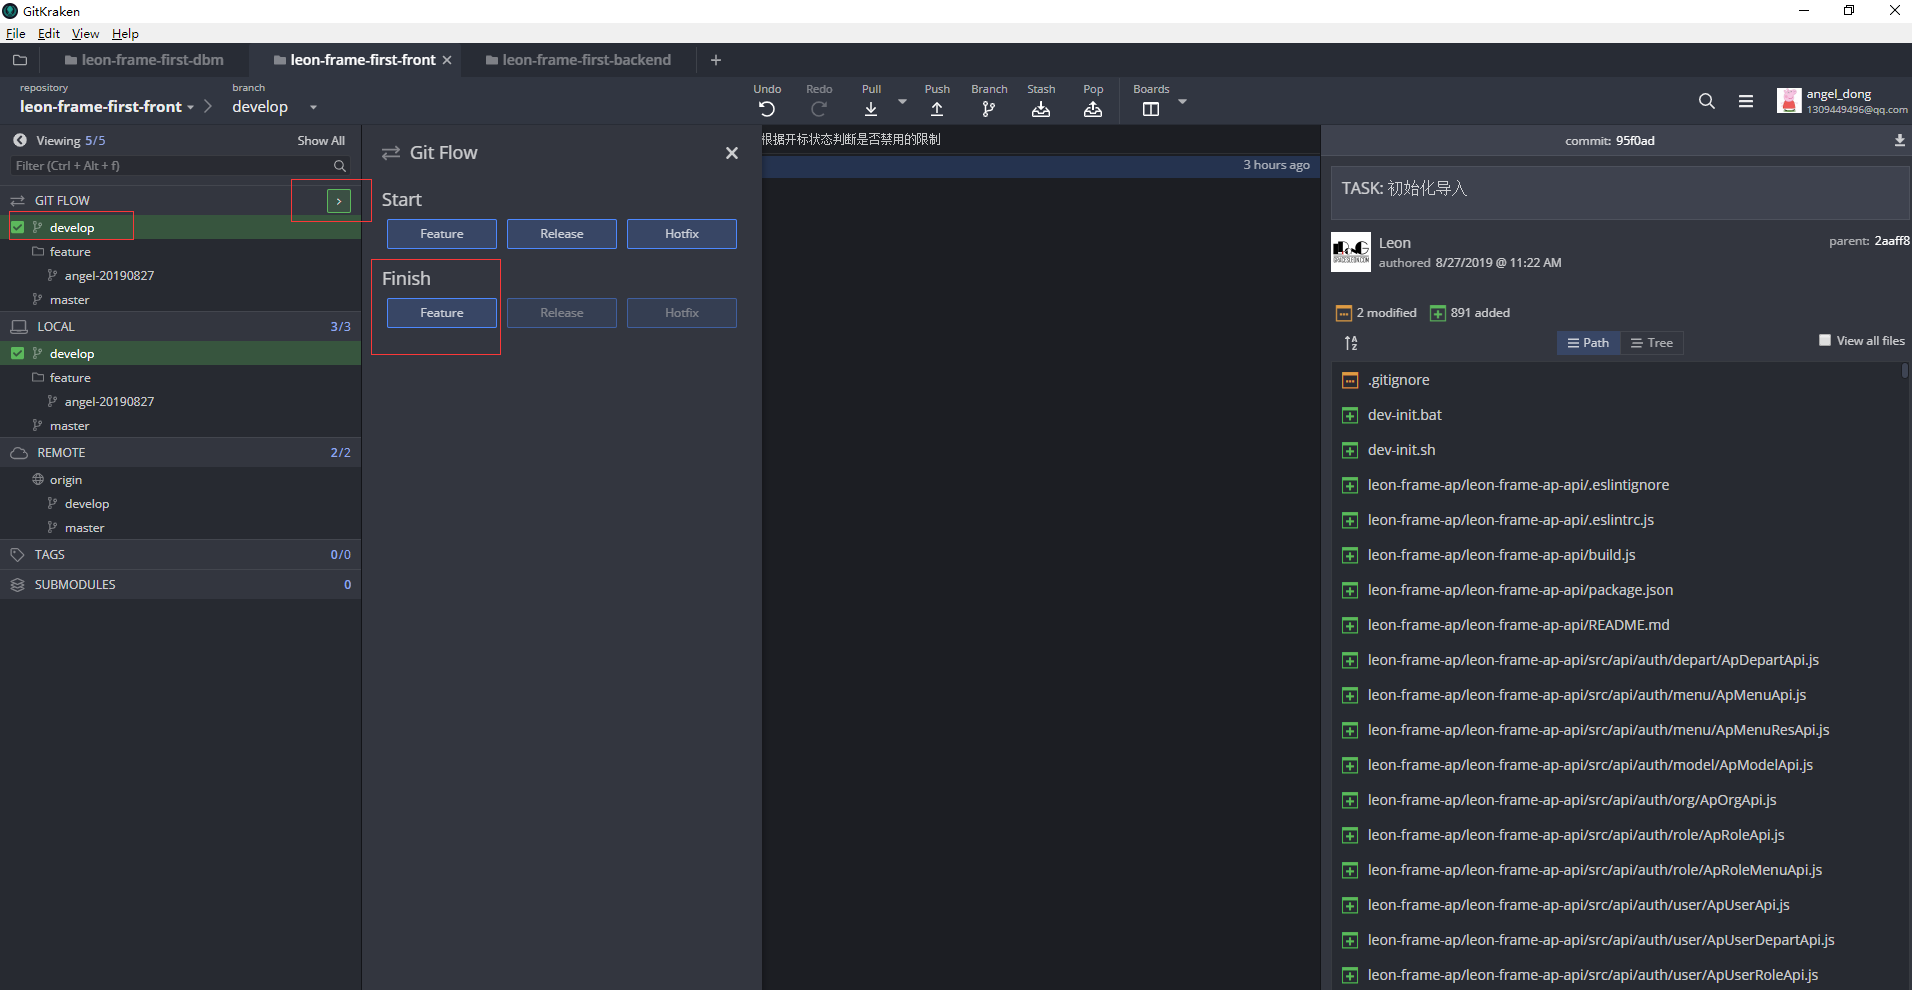Enable the View all files checkbox
Viewport: 1912px width, 990px height.
[x=1825, y=340]
